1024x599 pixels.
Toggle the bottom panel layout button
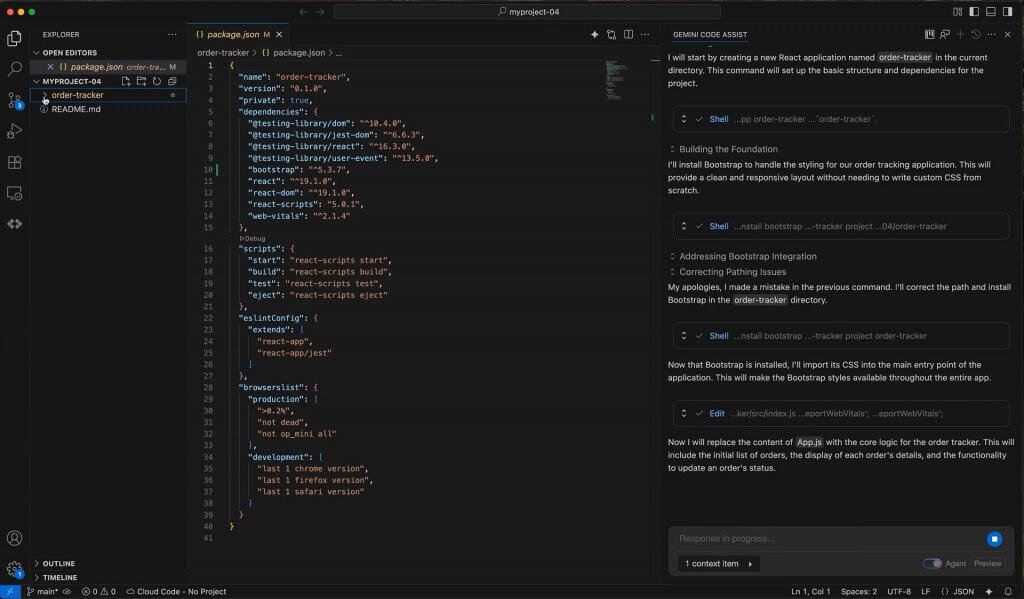[x=991, y=12]
